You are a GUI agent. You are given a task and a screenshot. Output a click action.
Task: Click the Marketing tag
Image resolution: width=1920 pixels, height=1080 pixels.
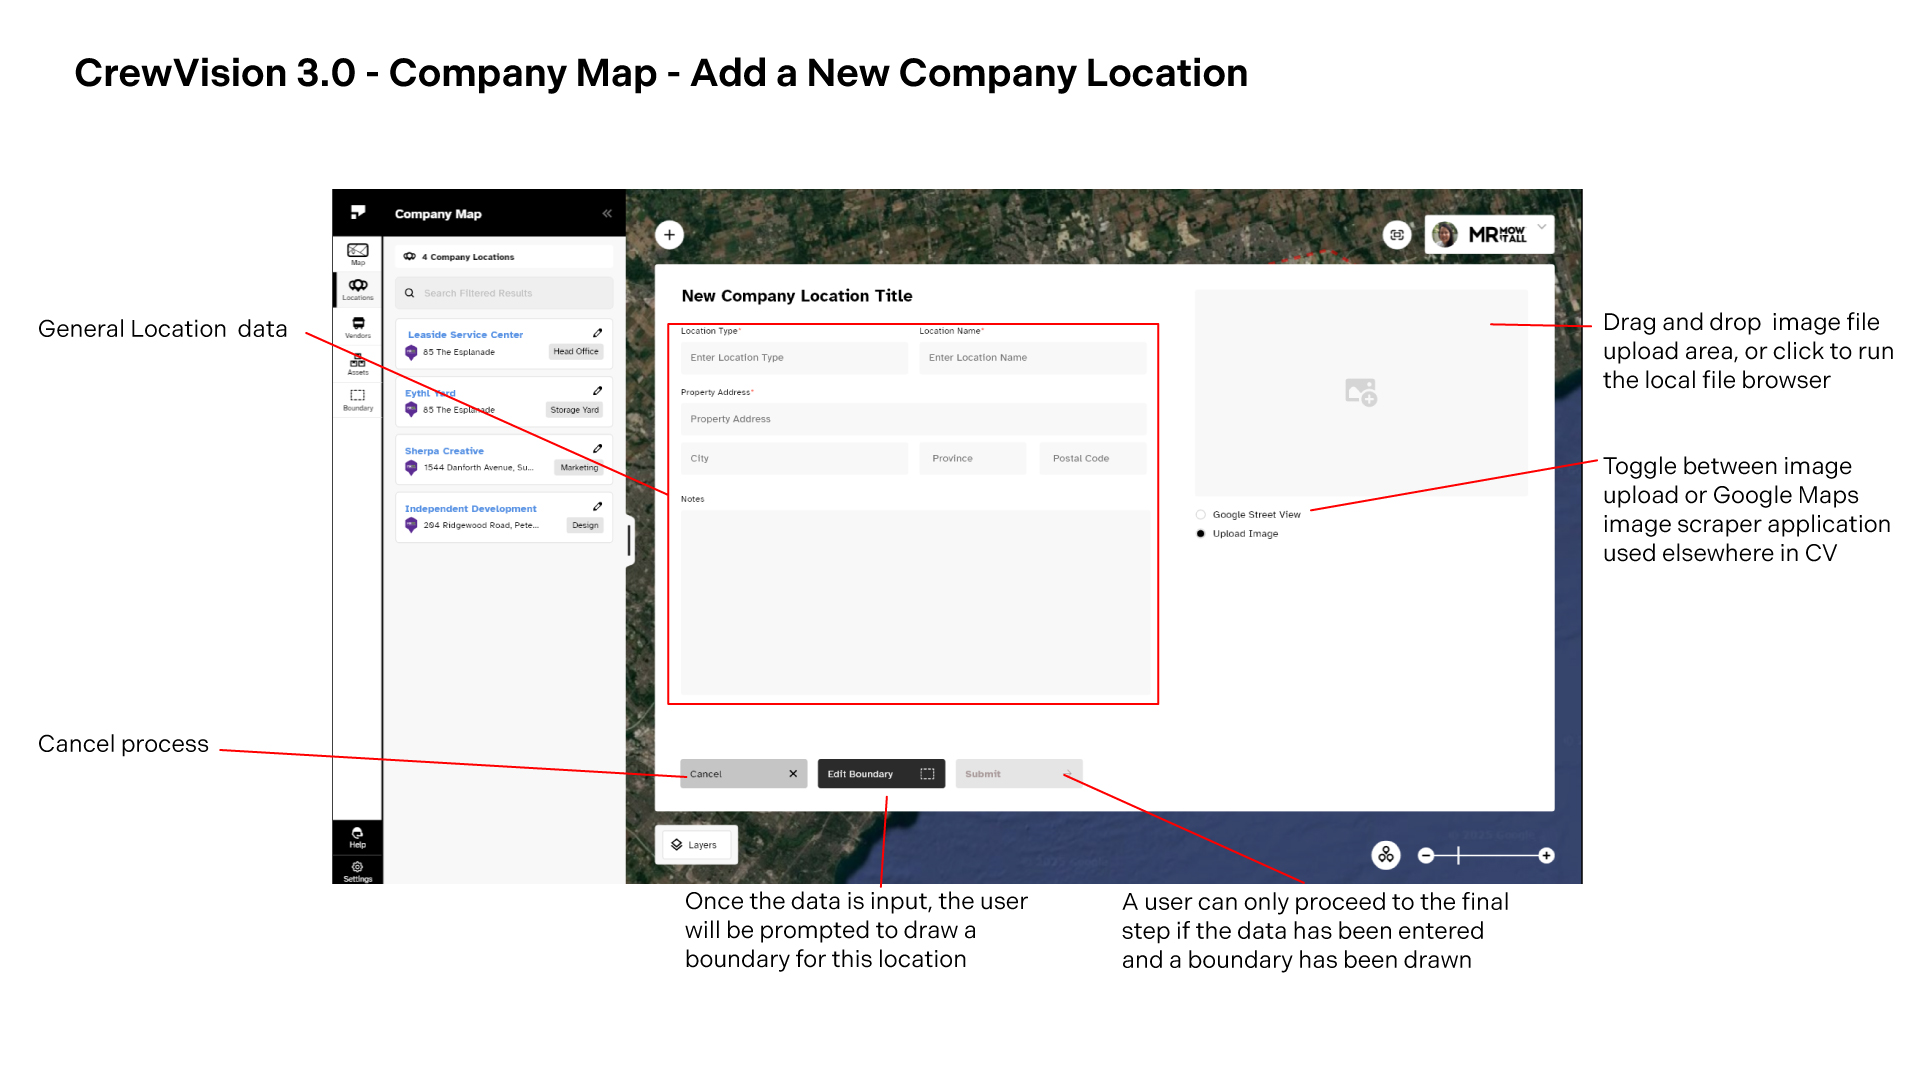pos(579,468)
